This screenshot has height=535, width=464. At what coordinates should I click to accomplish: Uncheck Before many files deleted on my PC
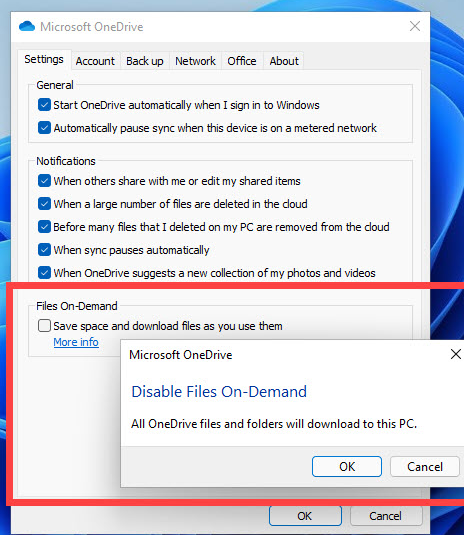44,227
